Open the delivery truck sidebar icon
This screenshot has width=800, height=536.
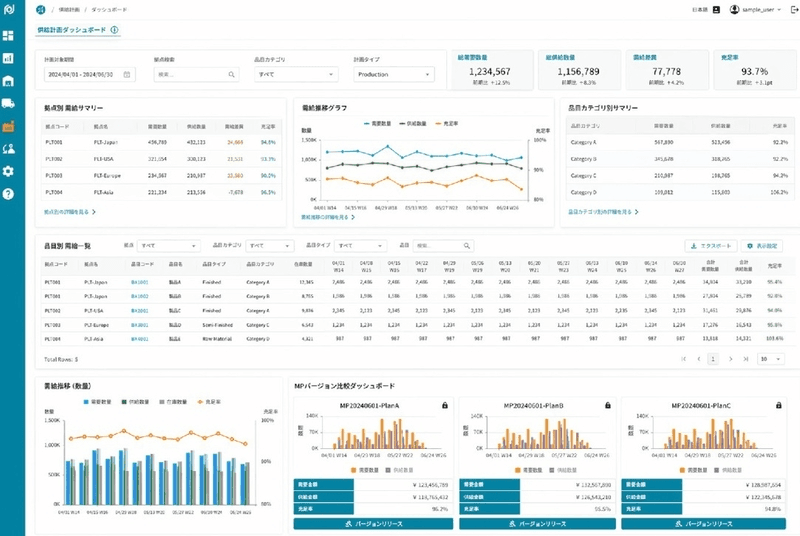click(x=8, y=104)
